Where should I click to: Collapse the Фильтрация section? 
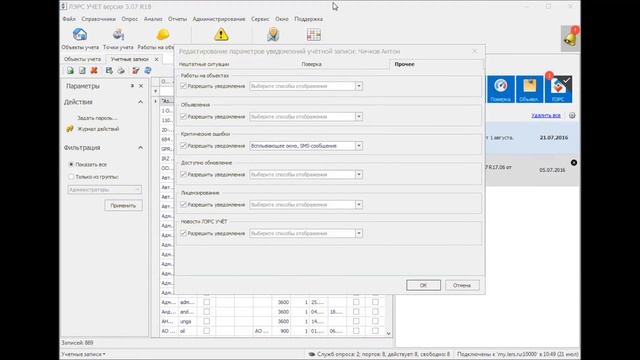pyautogui.click(x=140, y=148)
